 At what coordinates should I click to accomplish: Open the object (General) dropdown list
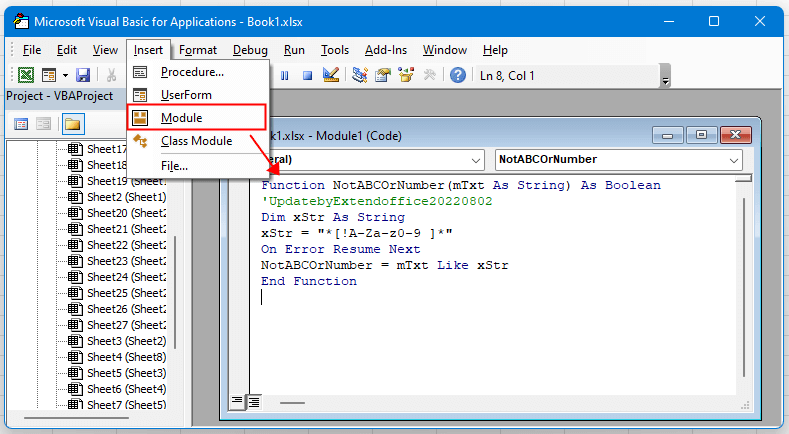[x=474, y=159]
